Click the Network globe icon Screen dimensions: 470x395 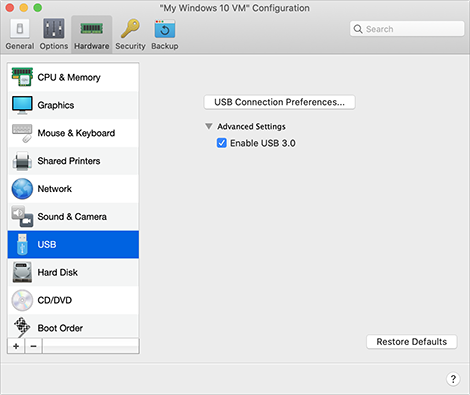(x=22, y=189)
